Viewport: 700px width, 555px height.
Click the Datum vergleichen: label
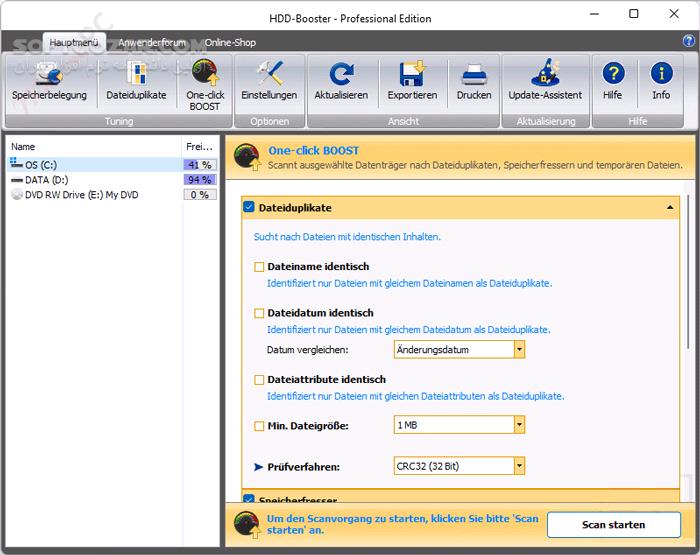pos(308,350)
